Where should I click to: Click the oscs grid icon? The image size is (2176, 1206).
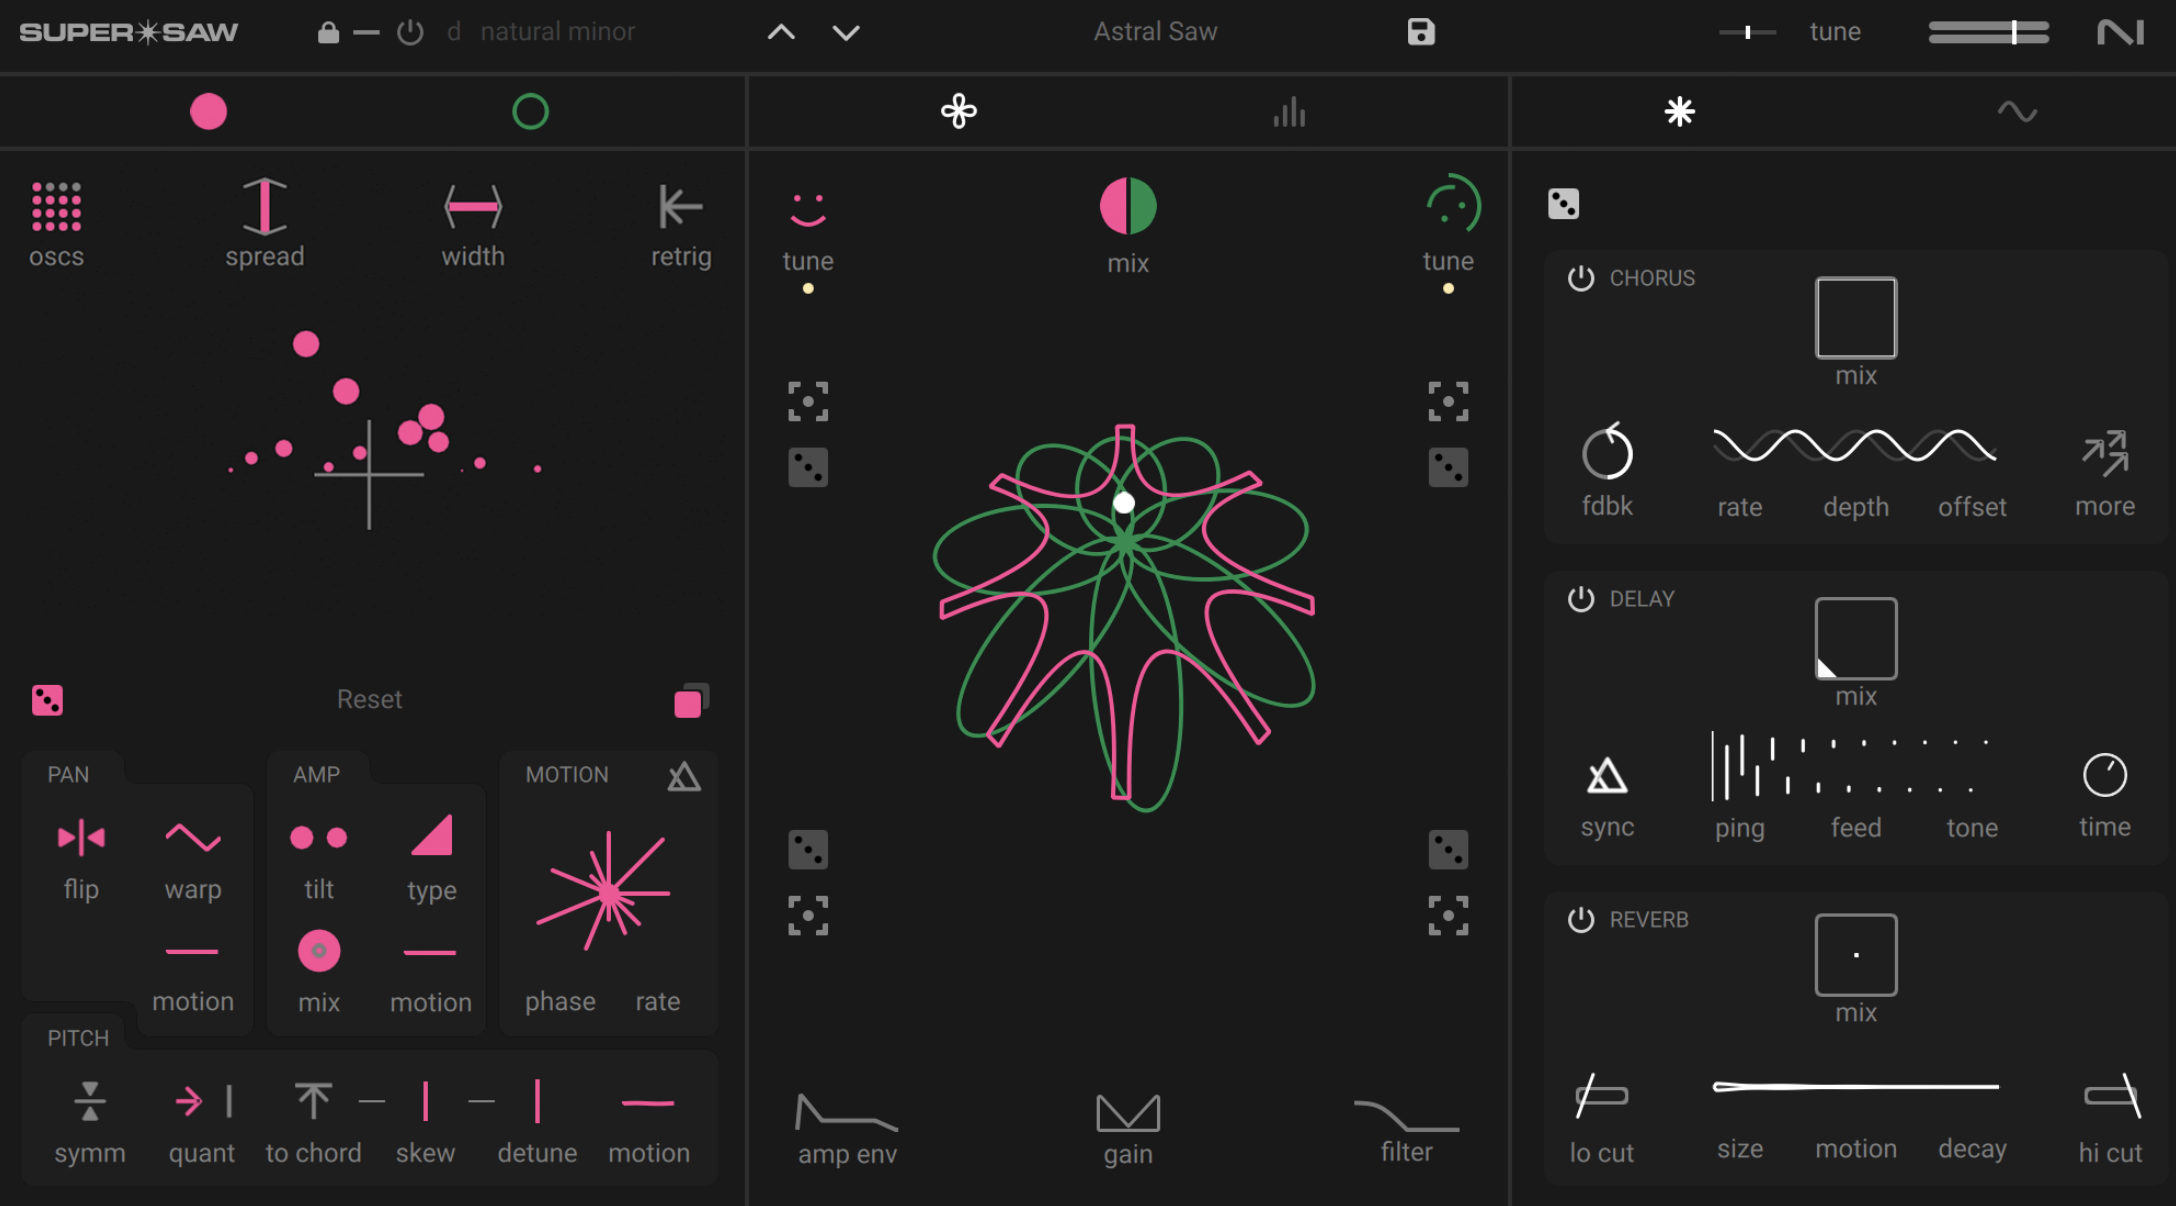pyautogui.click(x=56, y=206)
